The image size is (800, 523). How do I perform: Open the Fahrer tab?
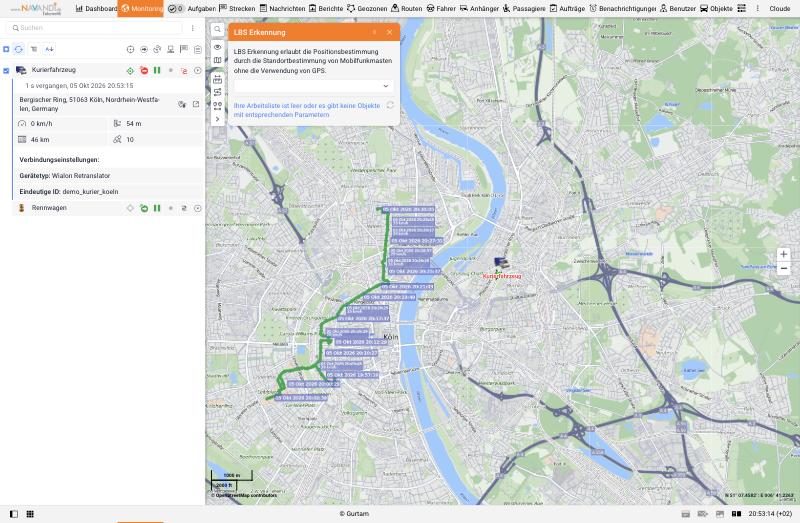pos(441,9)
